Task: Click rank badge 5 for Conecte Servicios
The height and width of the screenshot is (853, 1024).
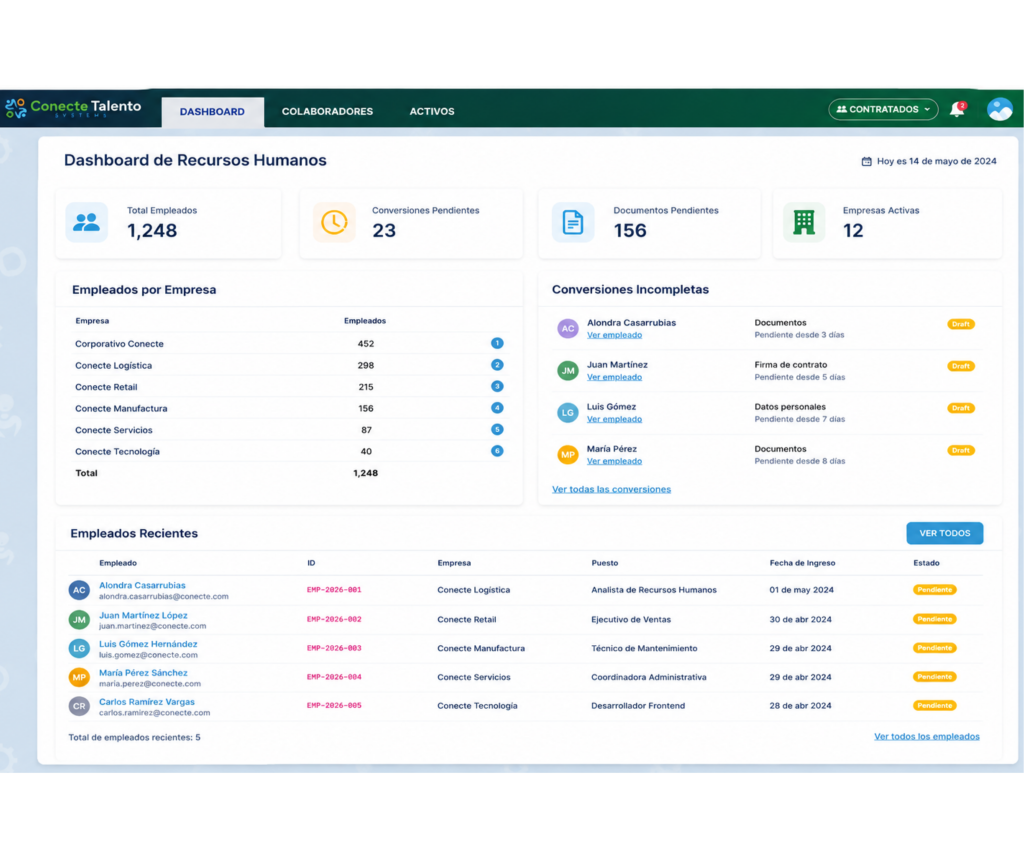Action: (x=497, y=429)
